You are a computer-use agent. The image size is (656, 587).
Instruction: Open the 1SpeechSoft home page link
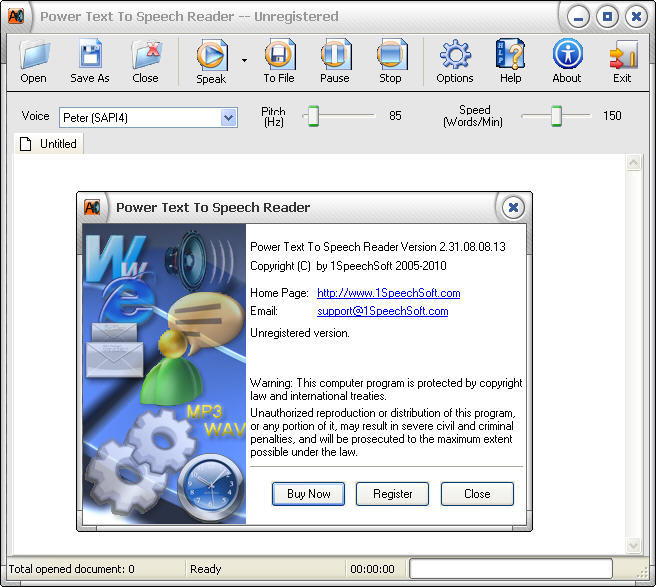pyautogui.click(x=389, y=293)
